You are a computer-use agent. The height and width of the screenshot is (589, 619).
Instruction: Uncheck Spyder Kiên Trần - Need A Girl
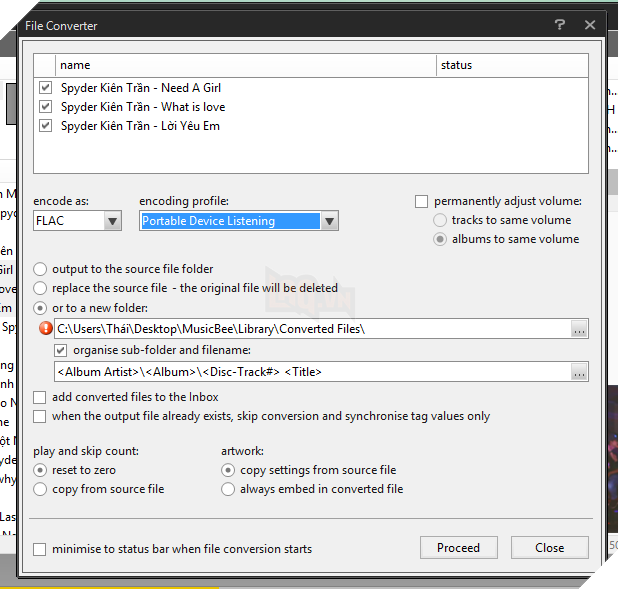pos(45,88)
